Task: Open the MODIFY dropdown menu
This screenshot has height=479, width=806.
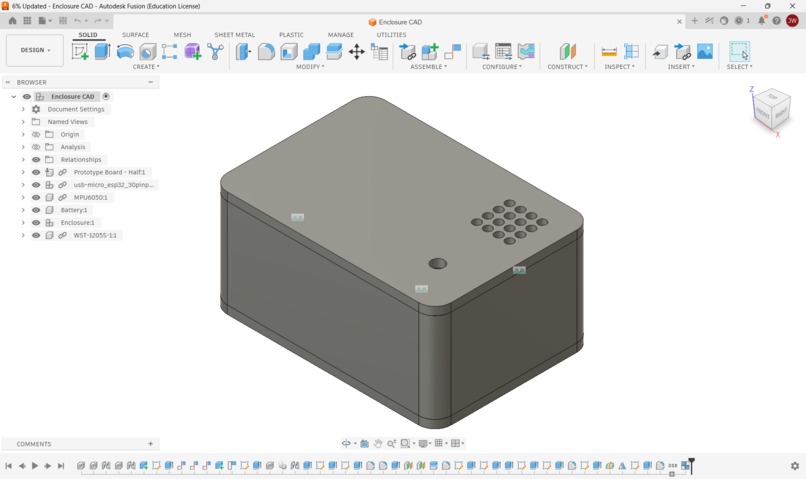Action: [310, 67]
